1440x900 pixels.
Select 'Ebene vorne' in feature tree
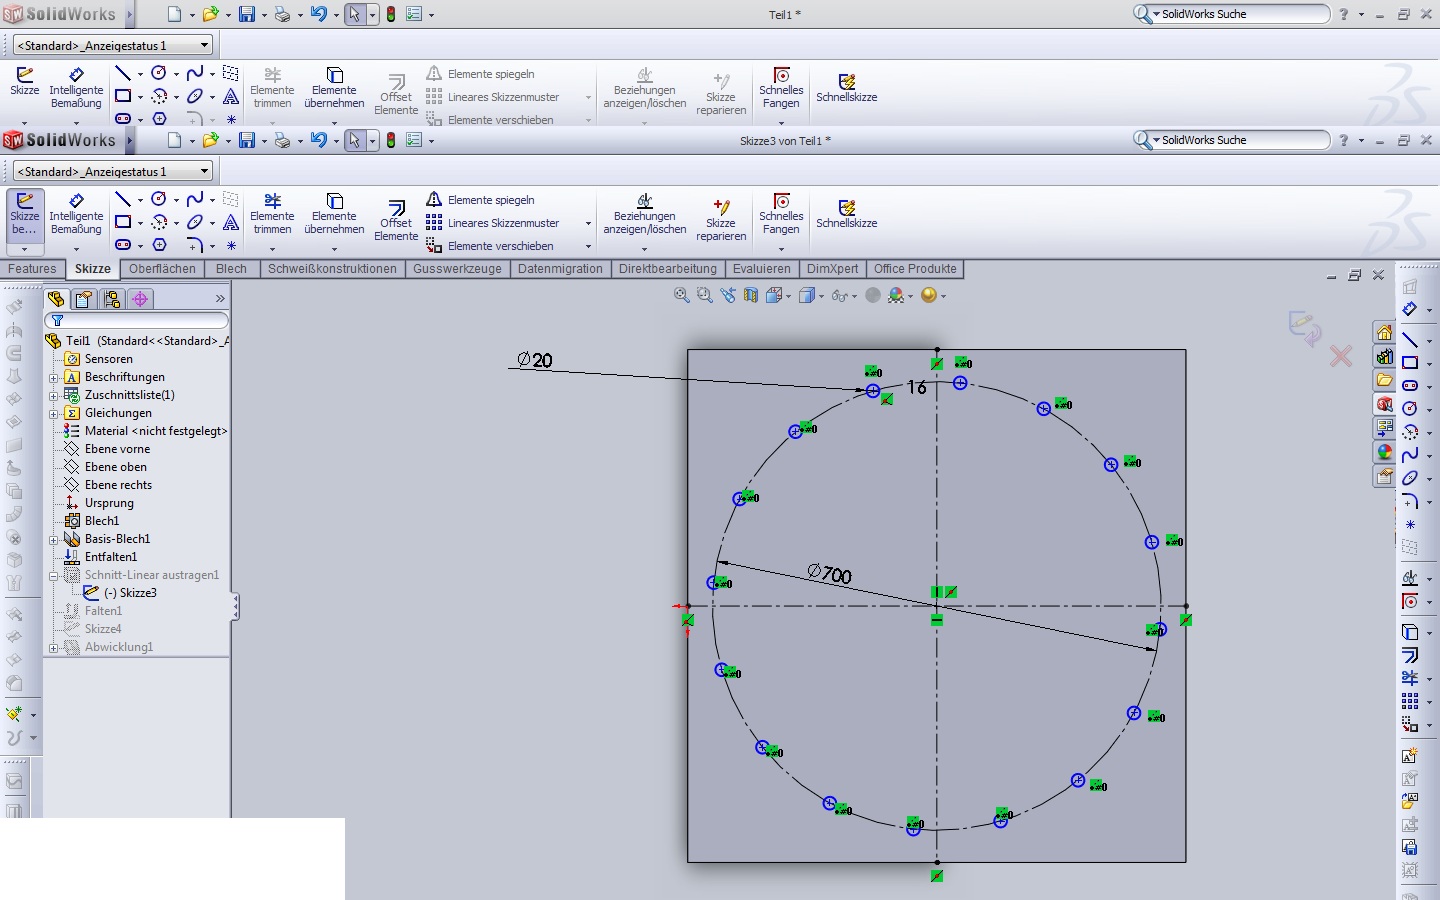[x=117, y=449]
